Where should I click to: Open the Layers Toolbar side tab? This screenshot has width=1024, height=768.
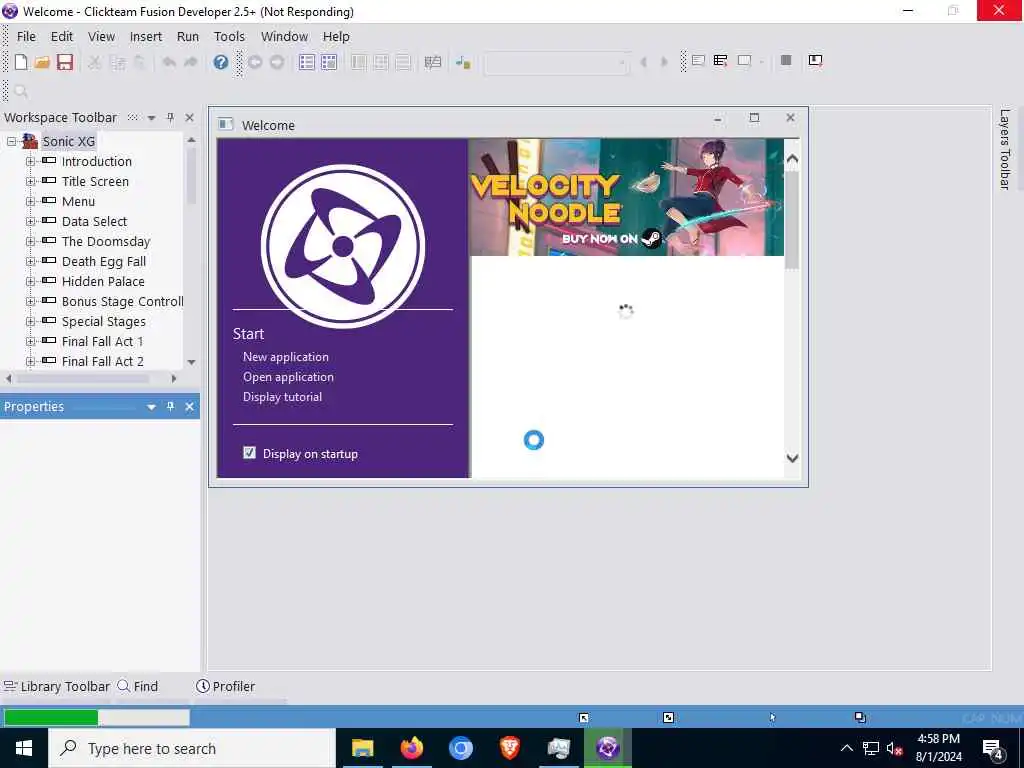1004,149
